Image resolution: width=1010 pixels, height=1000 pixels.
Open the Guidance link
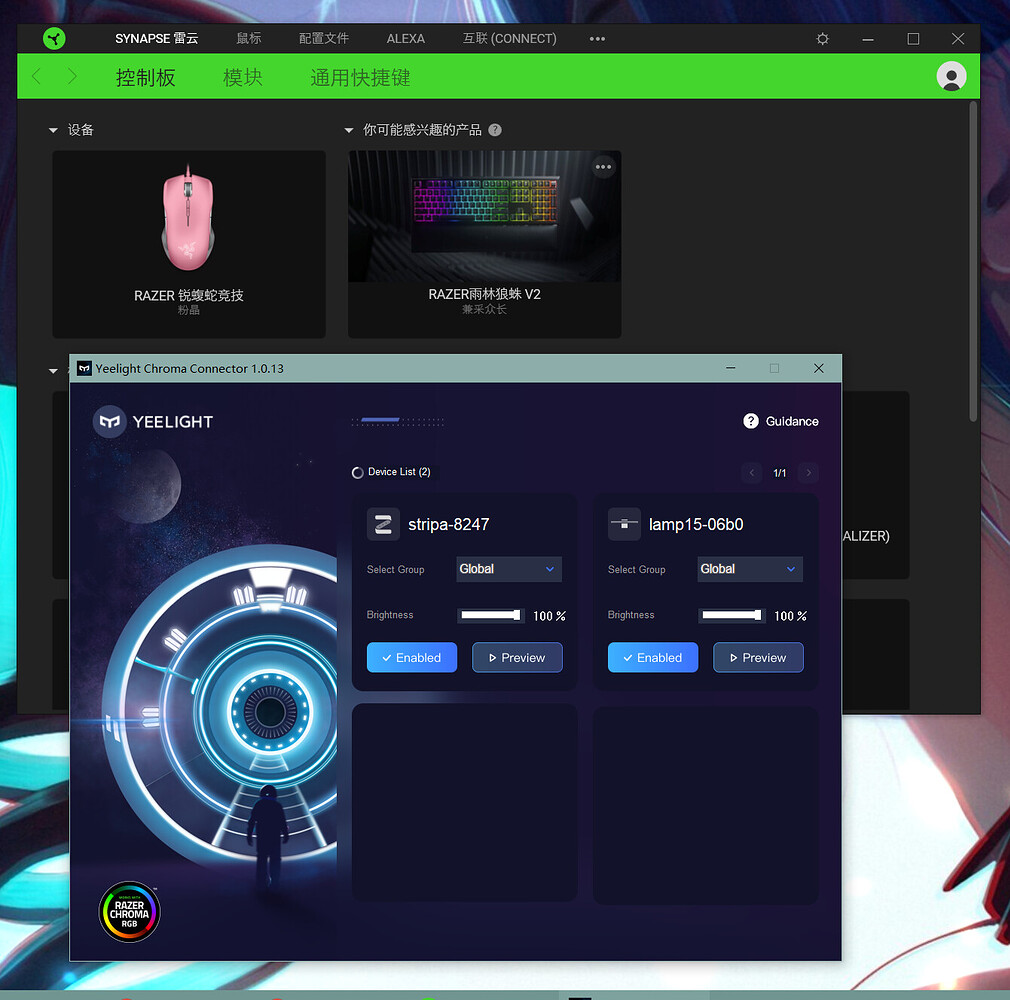click(792, 421)
